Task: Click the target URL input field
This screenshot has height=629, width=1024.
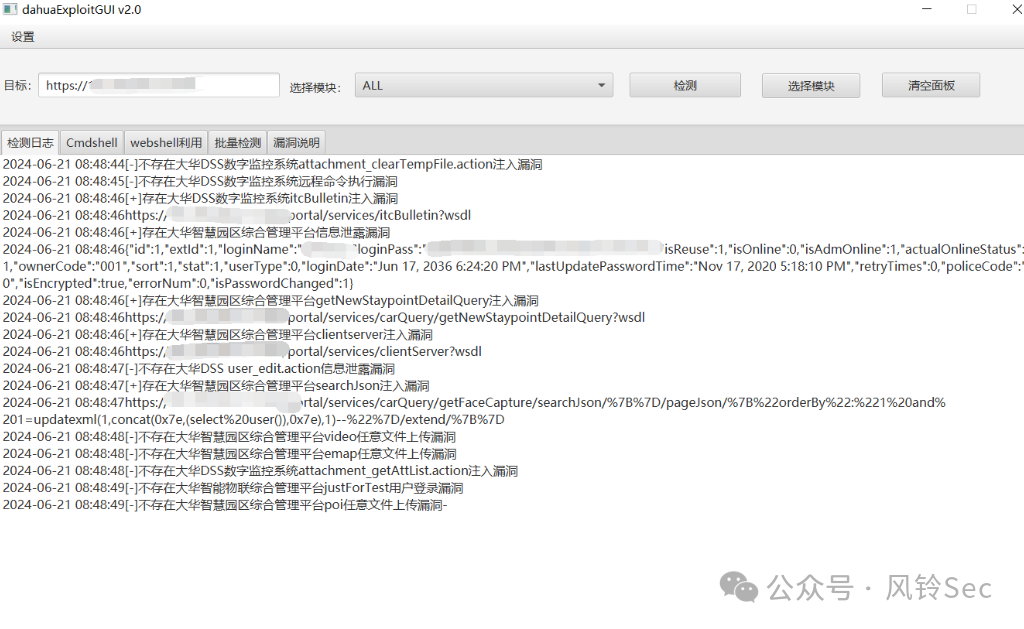Action: coord(159,85)
